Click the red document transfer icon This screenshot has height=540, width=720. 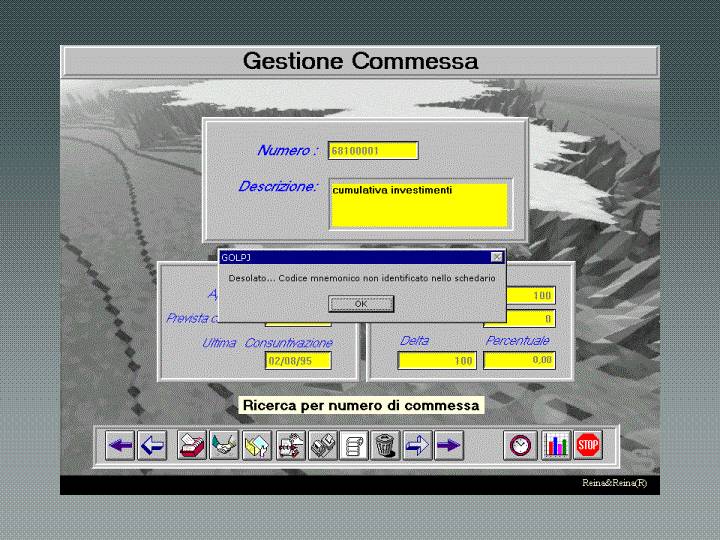click(x=289, y=446)
